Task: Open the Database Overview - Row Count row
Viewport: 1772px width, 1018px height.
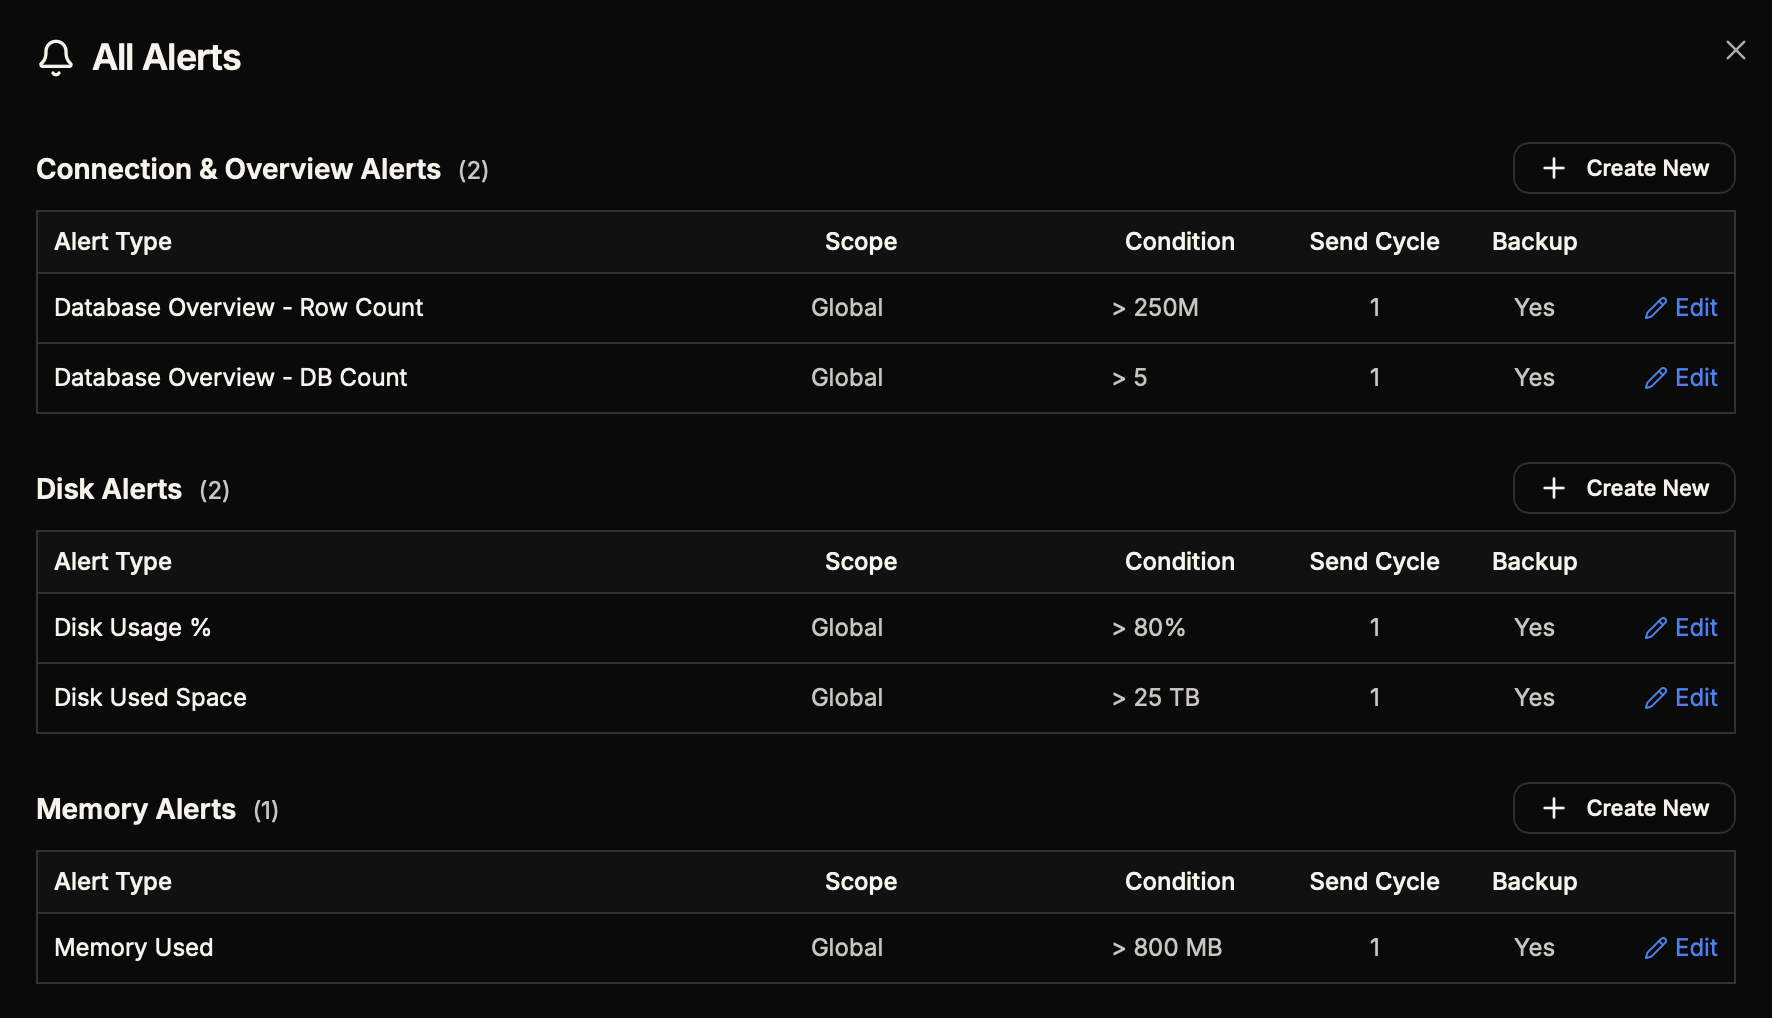Action: (x=238, y=308)
